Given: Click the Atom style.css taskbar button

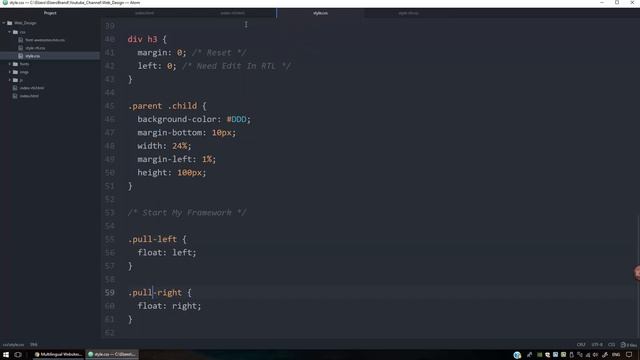Looking at the screenshot, I should [112, 355].
